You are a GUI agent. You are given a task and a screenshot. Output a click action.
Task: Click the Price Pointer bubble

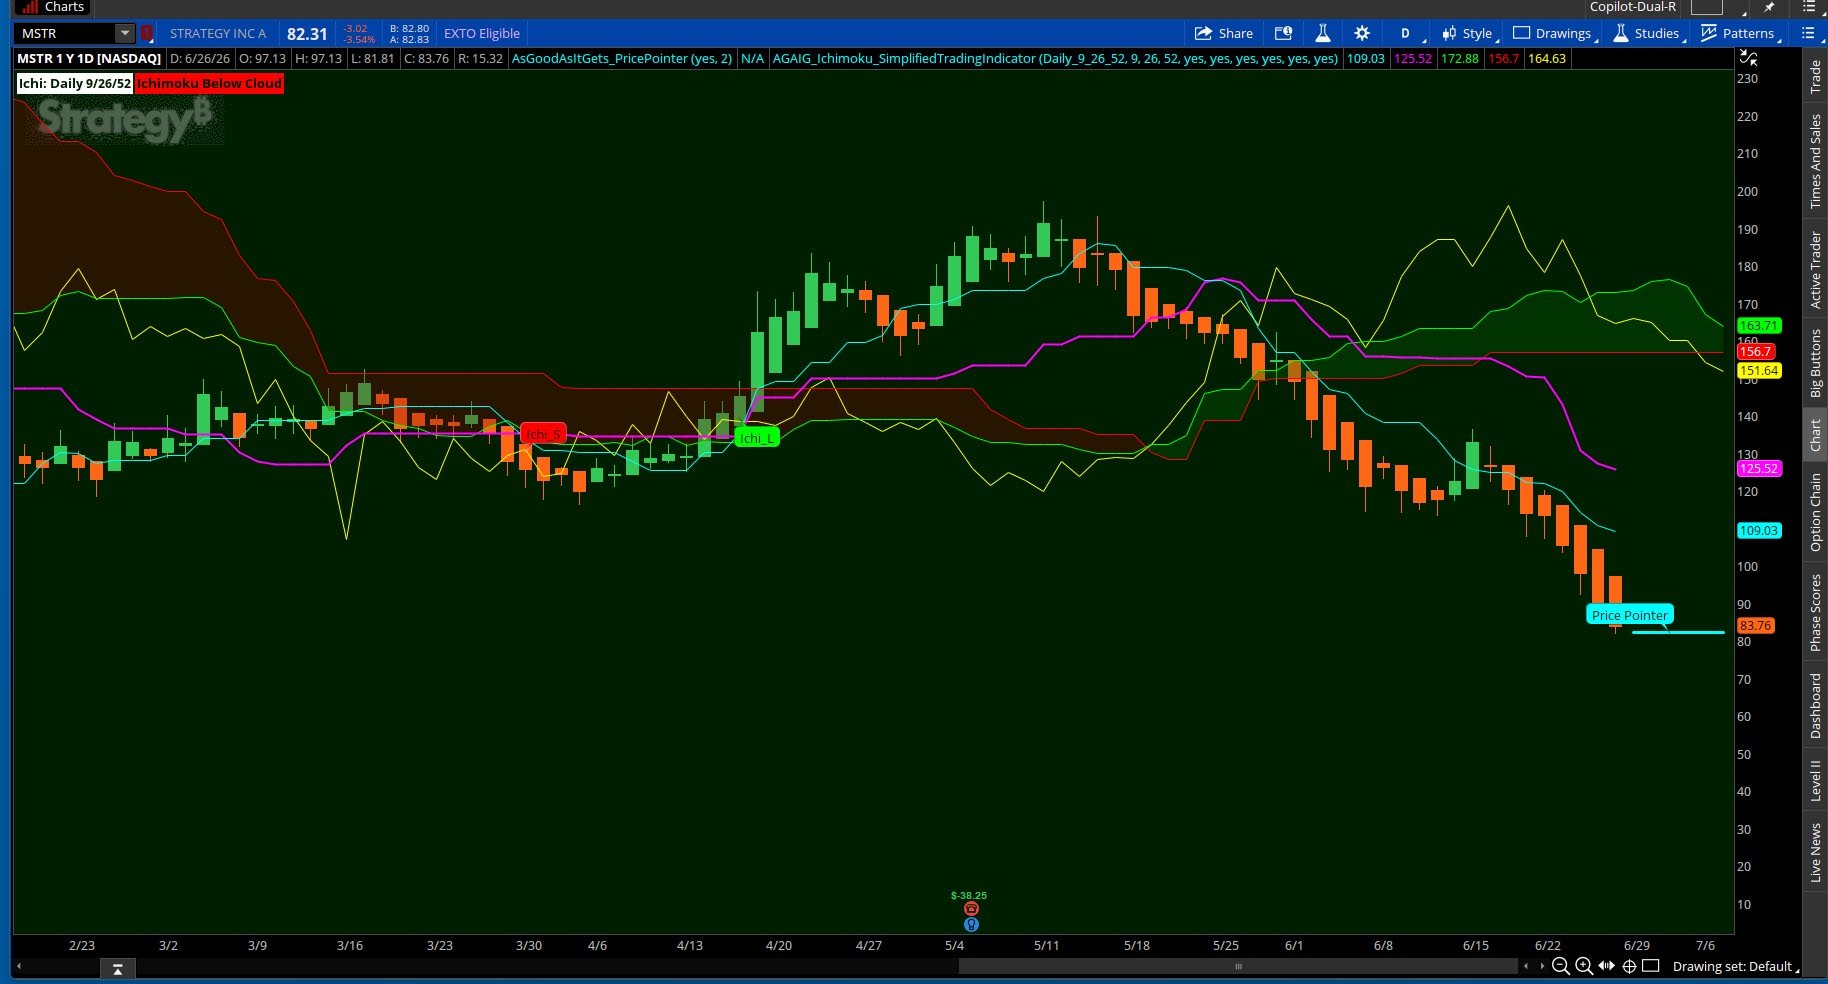pos(1630,615)
